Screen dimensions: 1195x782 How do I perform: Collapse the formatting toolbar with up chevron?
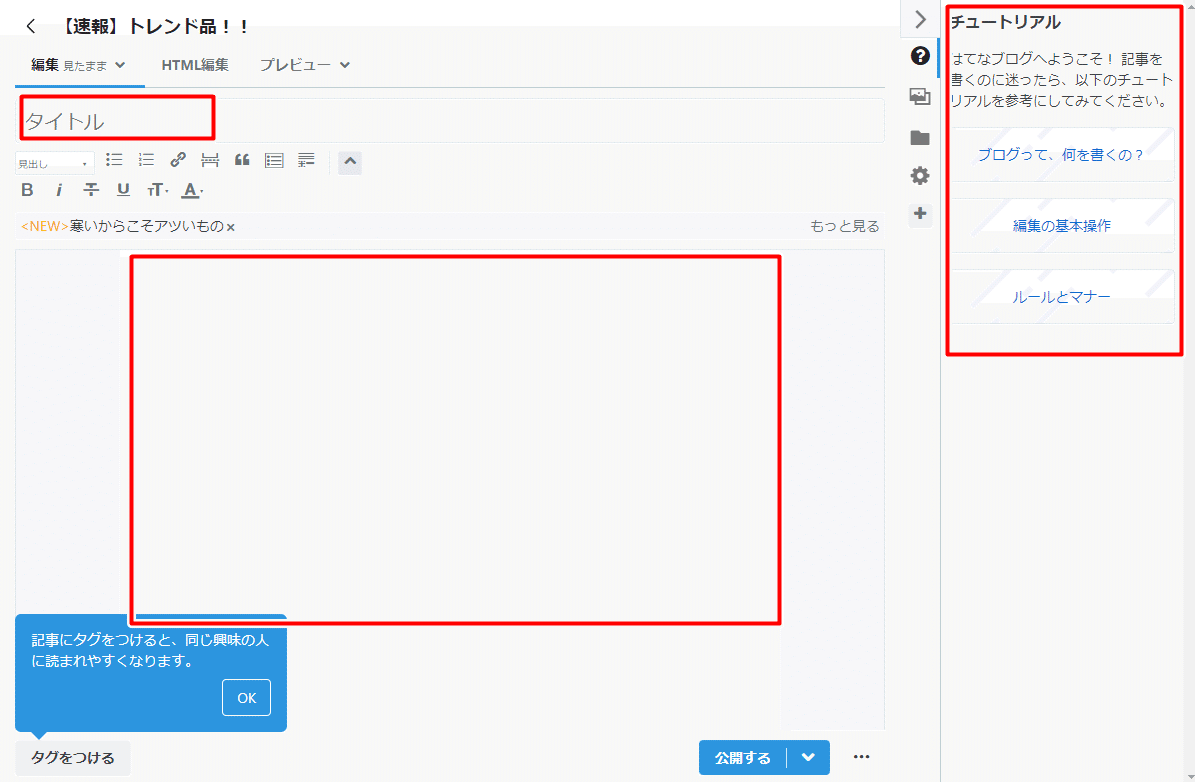[350, 162]
